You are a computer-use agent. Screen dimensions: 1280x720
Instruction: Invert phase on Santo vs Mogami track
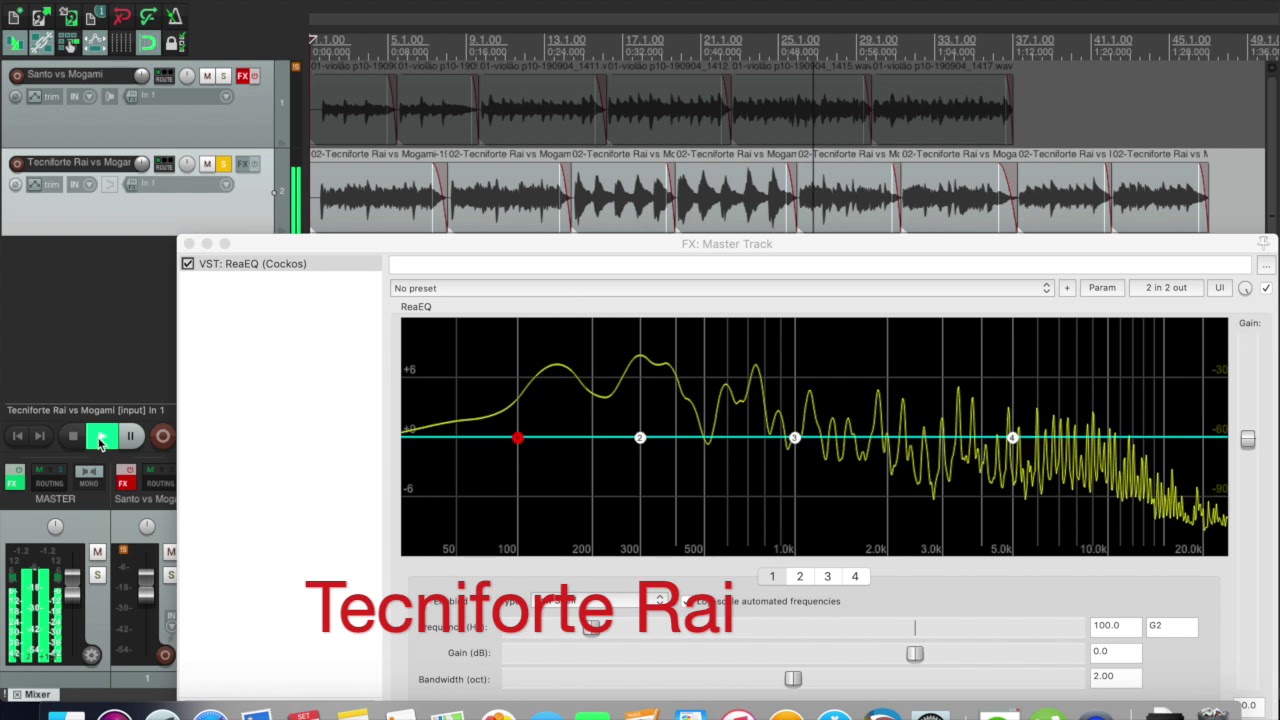pyautogui.click(x=15, y=97)
